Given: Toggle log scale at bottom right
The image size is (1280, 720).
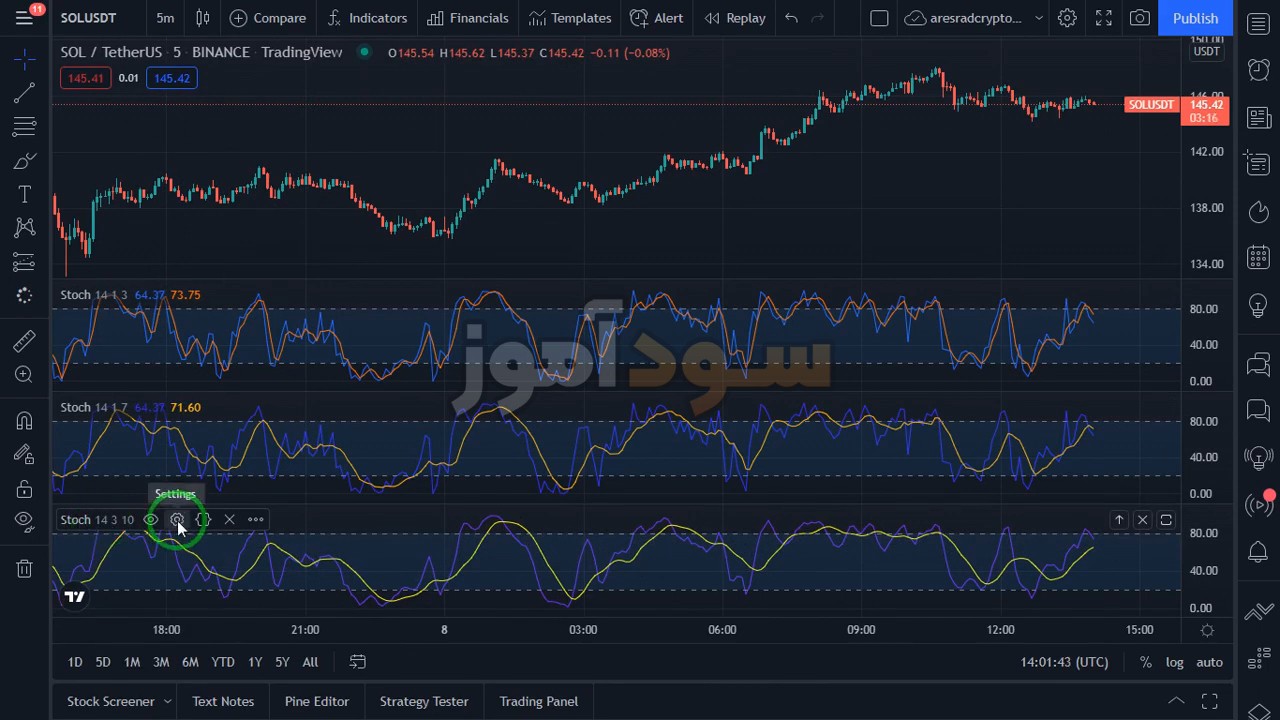Looking at the screenshot, I should click(1174, 662).
